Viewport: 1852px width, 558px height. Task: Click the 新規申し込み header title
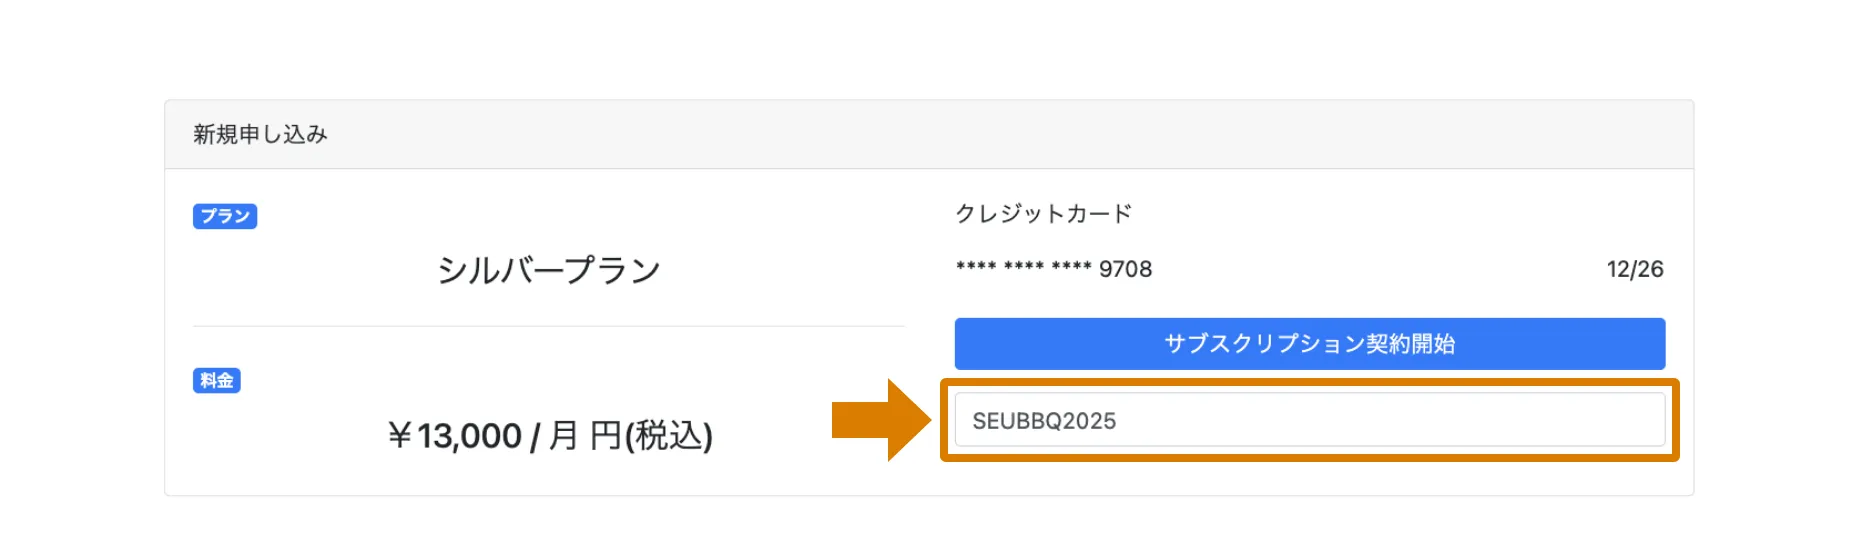coord(260,135)
